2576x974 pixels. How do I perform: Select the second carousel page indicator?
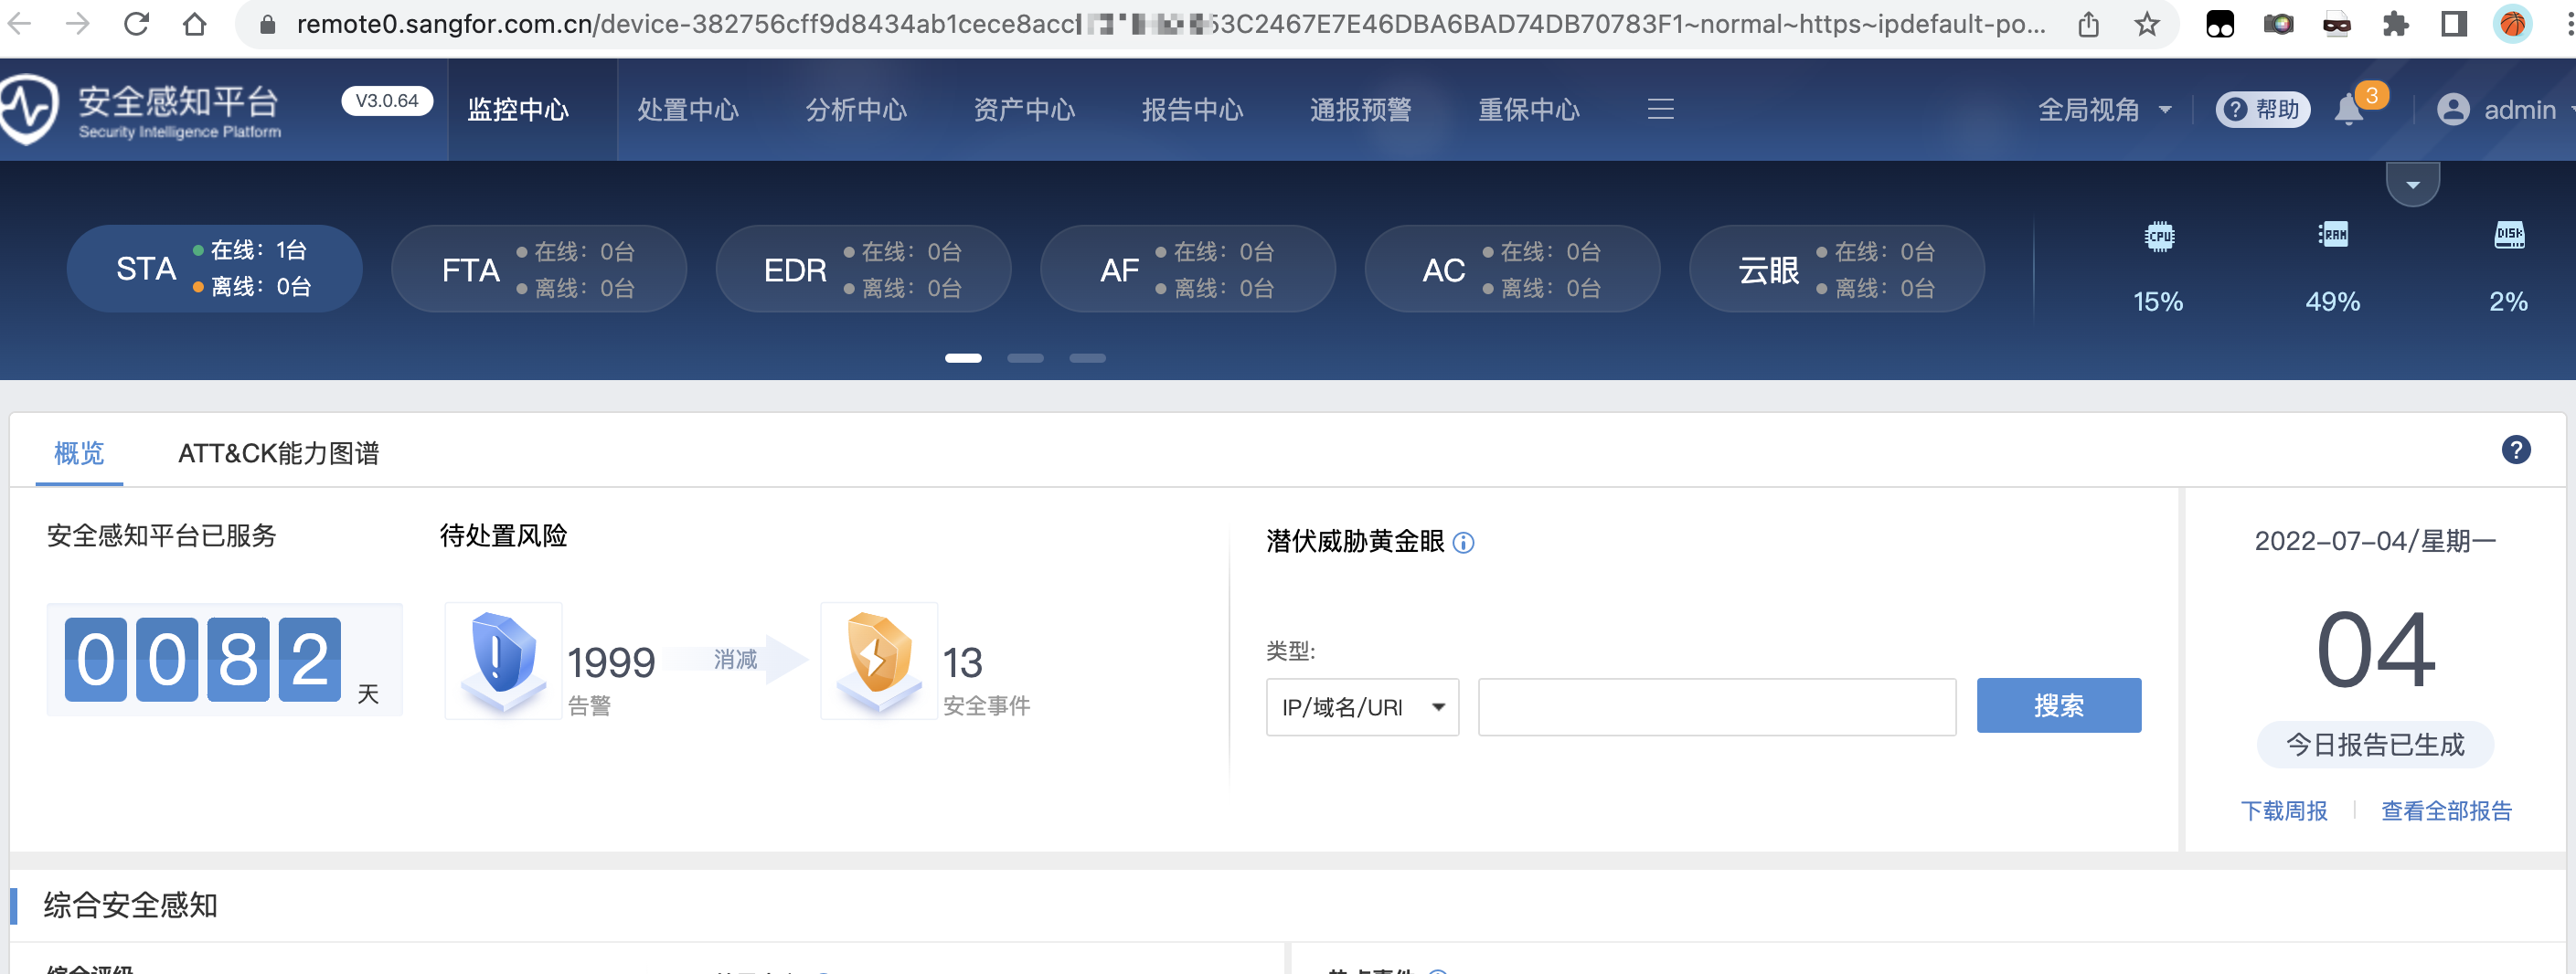(x=1025, y=358)
